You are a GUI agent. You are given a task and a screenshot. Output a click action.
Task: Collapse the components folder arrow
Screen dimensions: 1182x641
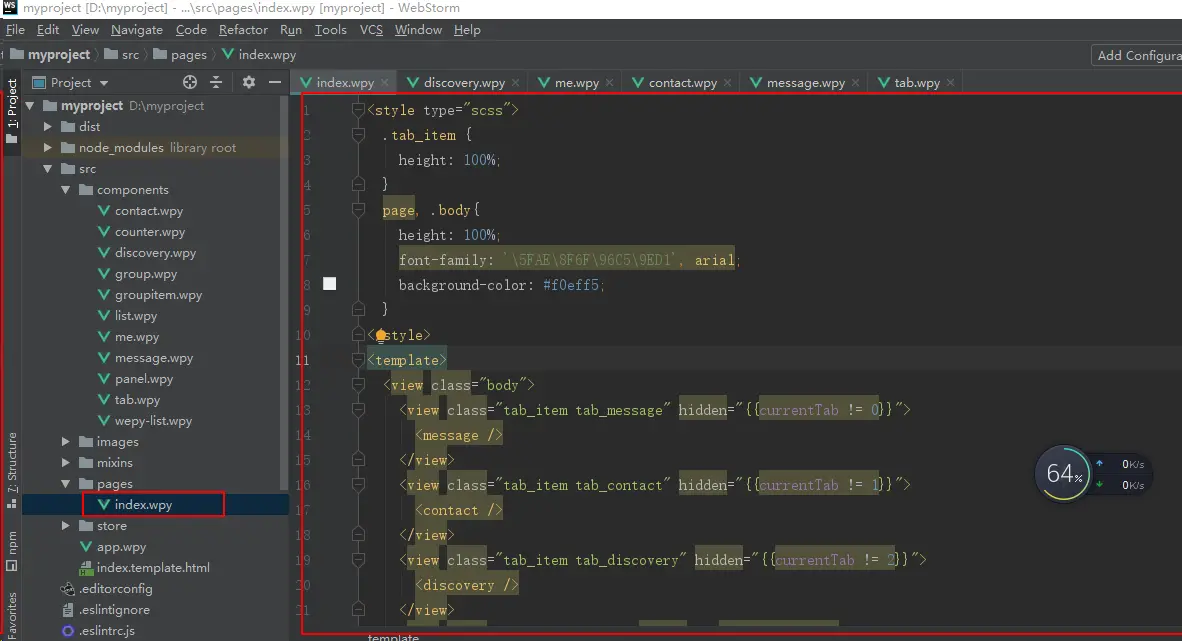pos(66,190)
